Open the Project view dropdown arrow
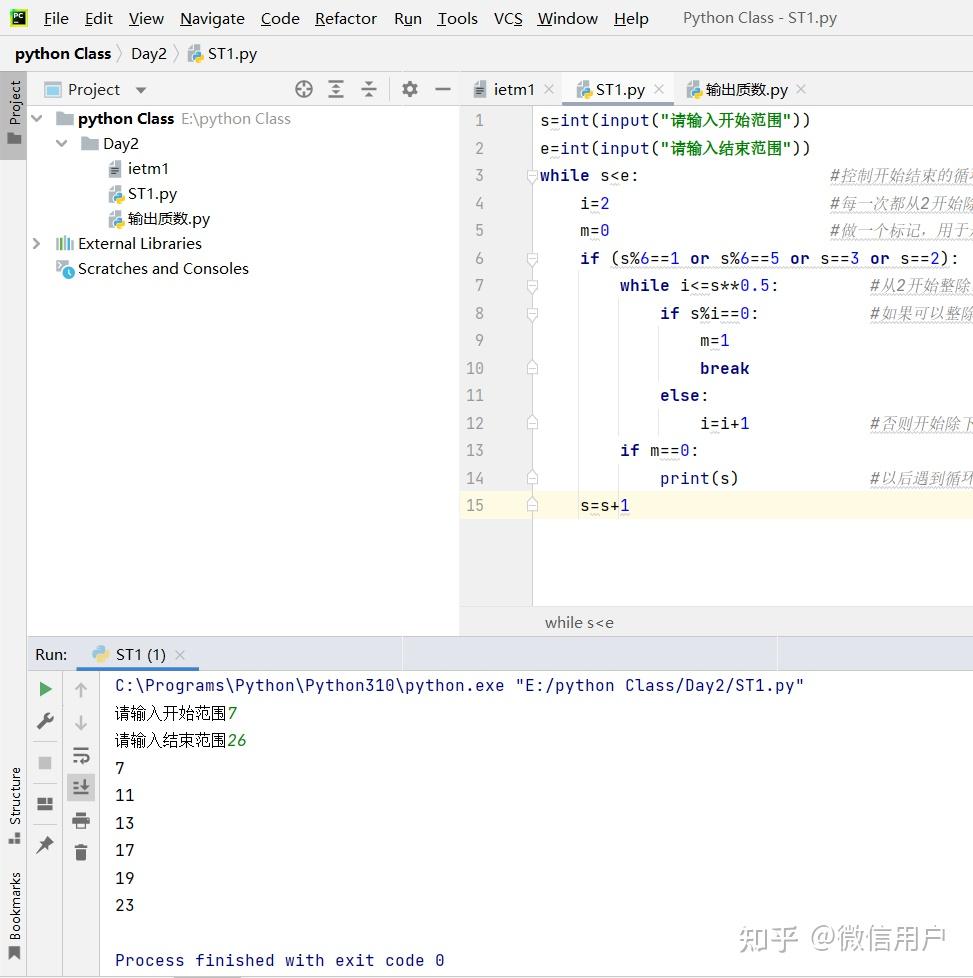The image size is (973, 978). pyautogui.click(x=141, y=90)
